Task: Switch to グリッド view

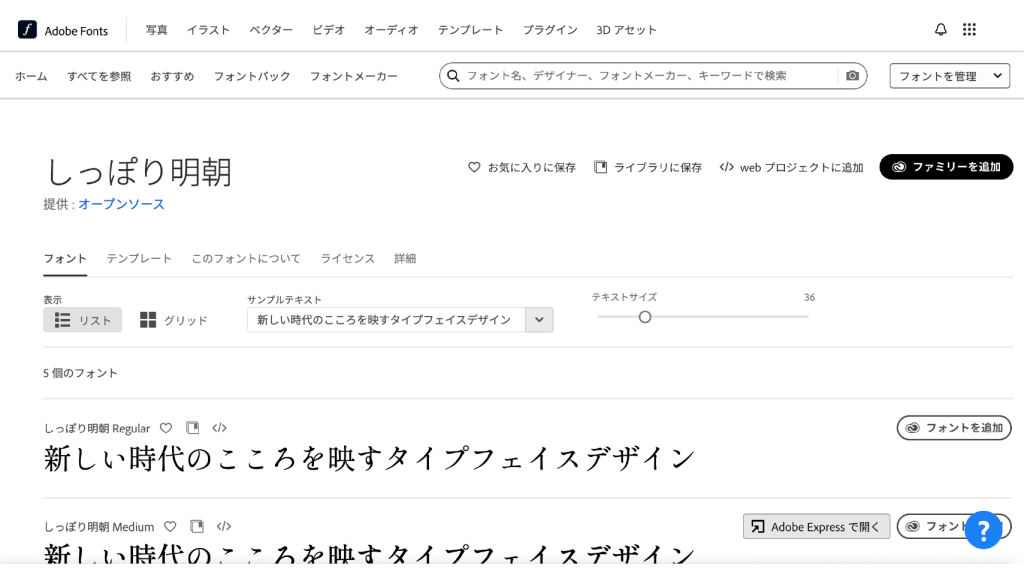Action: click(x=174, y=320)
